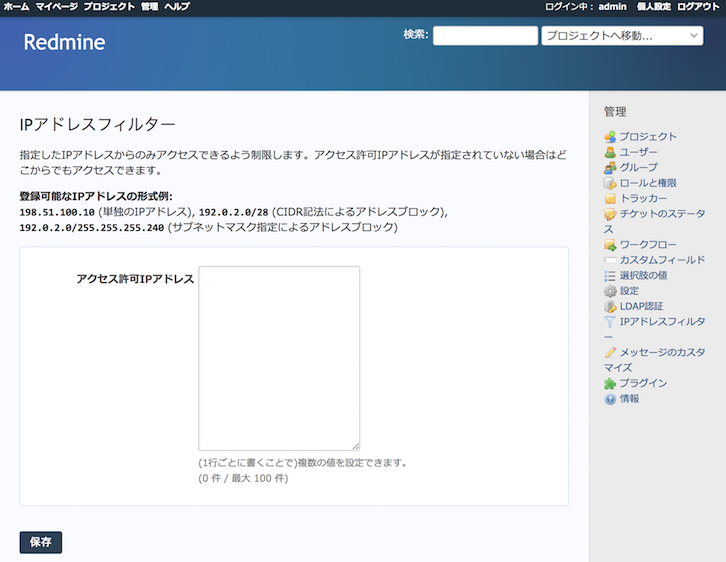This screenshot has width=726, height=562.
Task: Click the Settings gear icon in sidebar
Action: point(610,291)
